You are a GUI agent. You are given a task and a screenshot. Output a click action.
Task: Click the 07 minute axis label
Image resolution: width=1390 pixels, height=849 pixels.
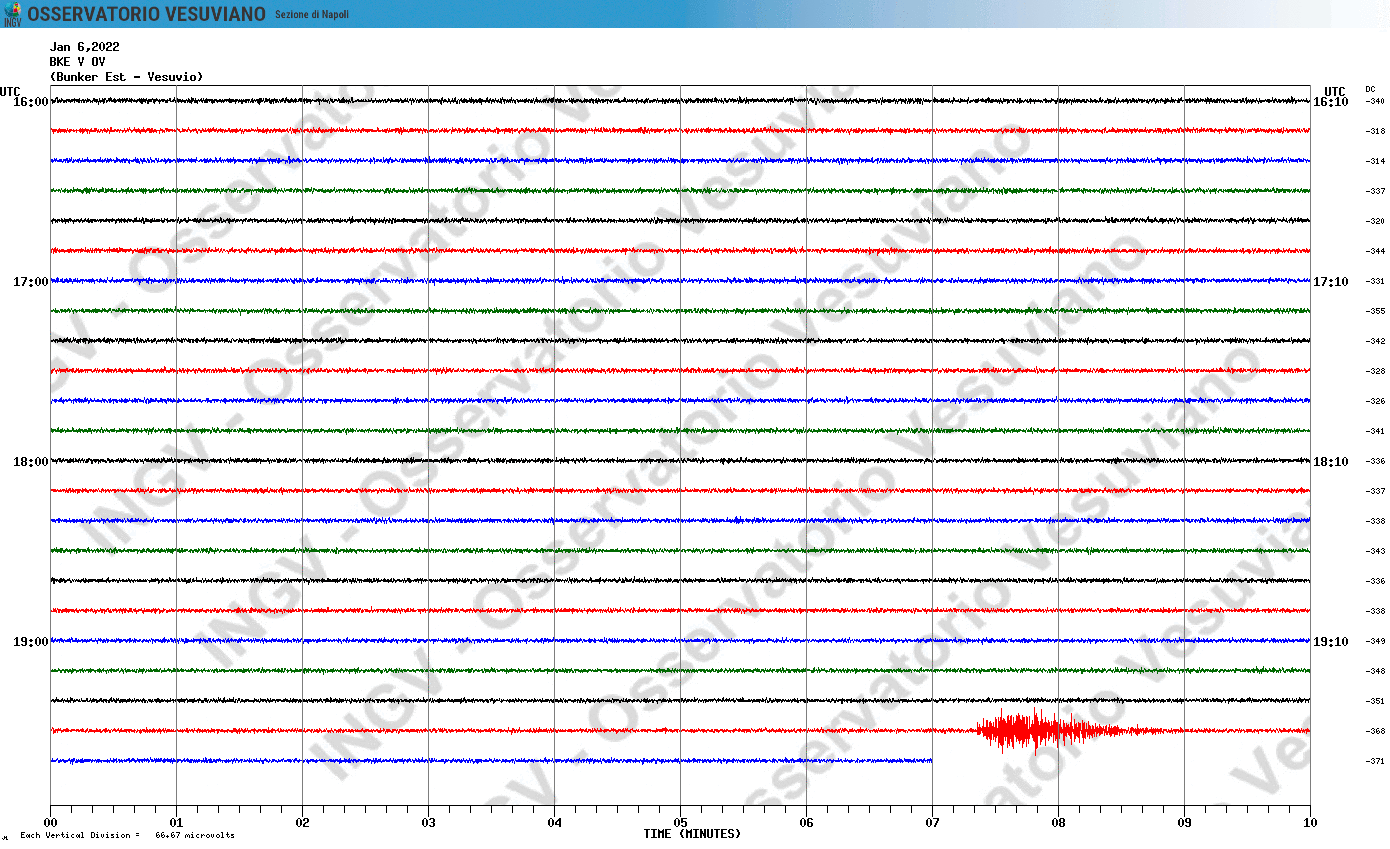point(932,822)
